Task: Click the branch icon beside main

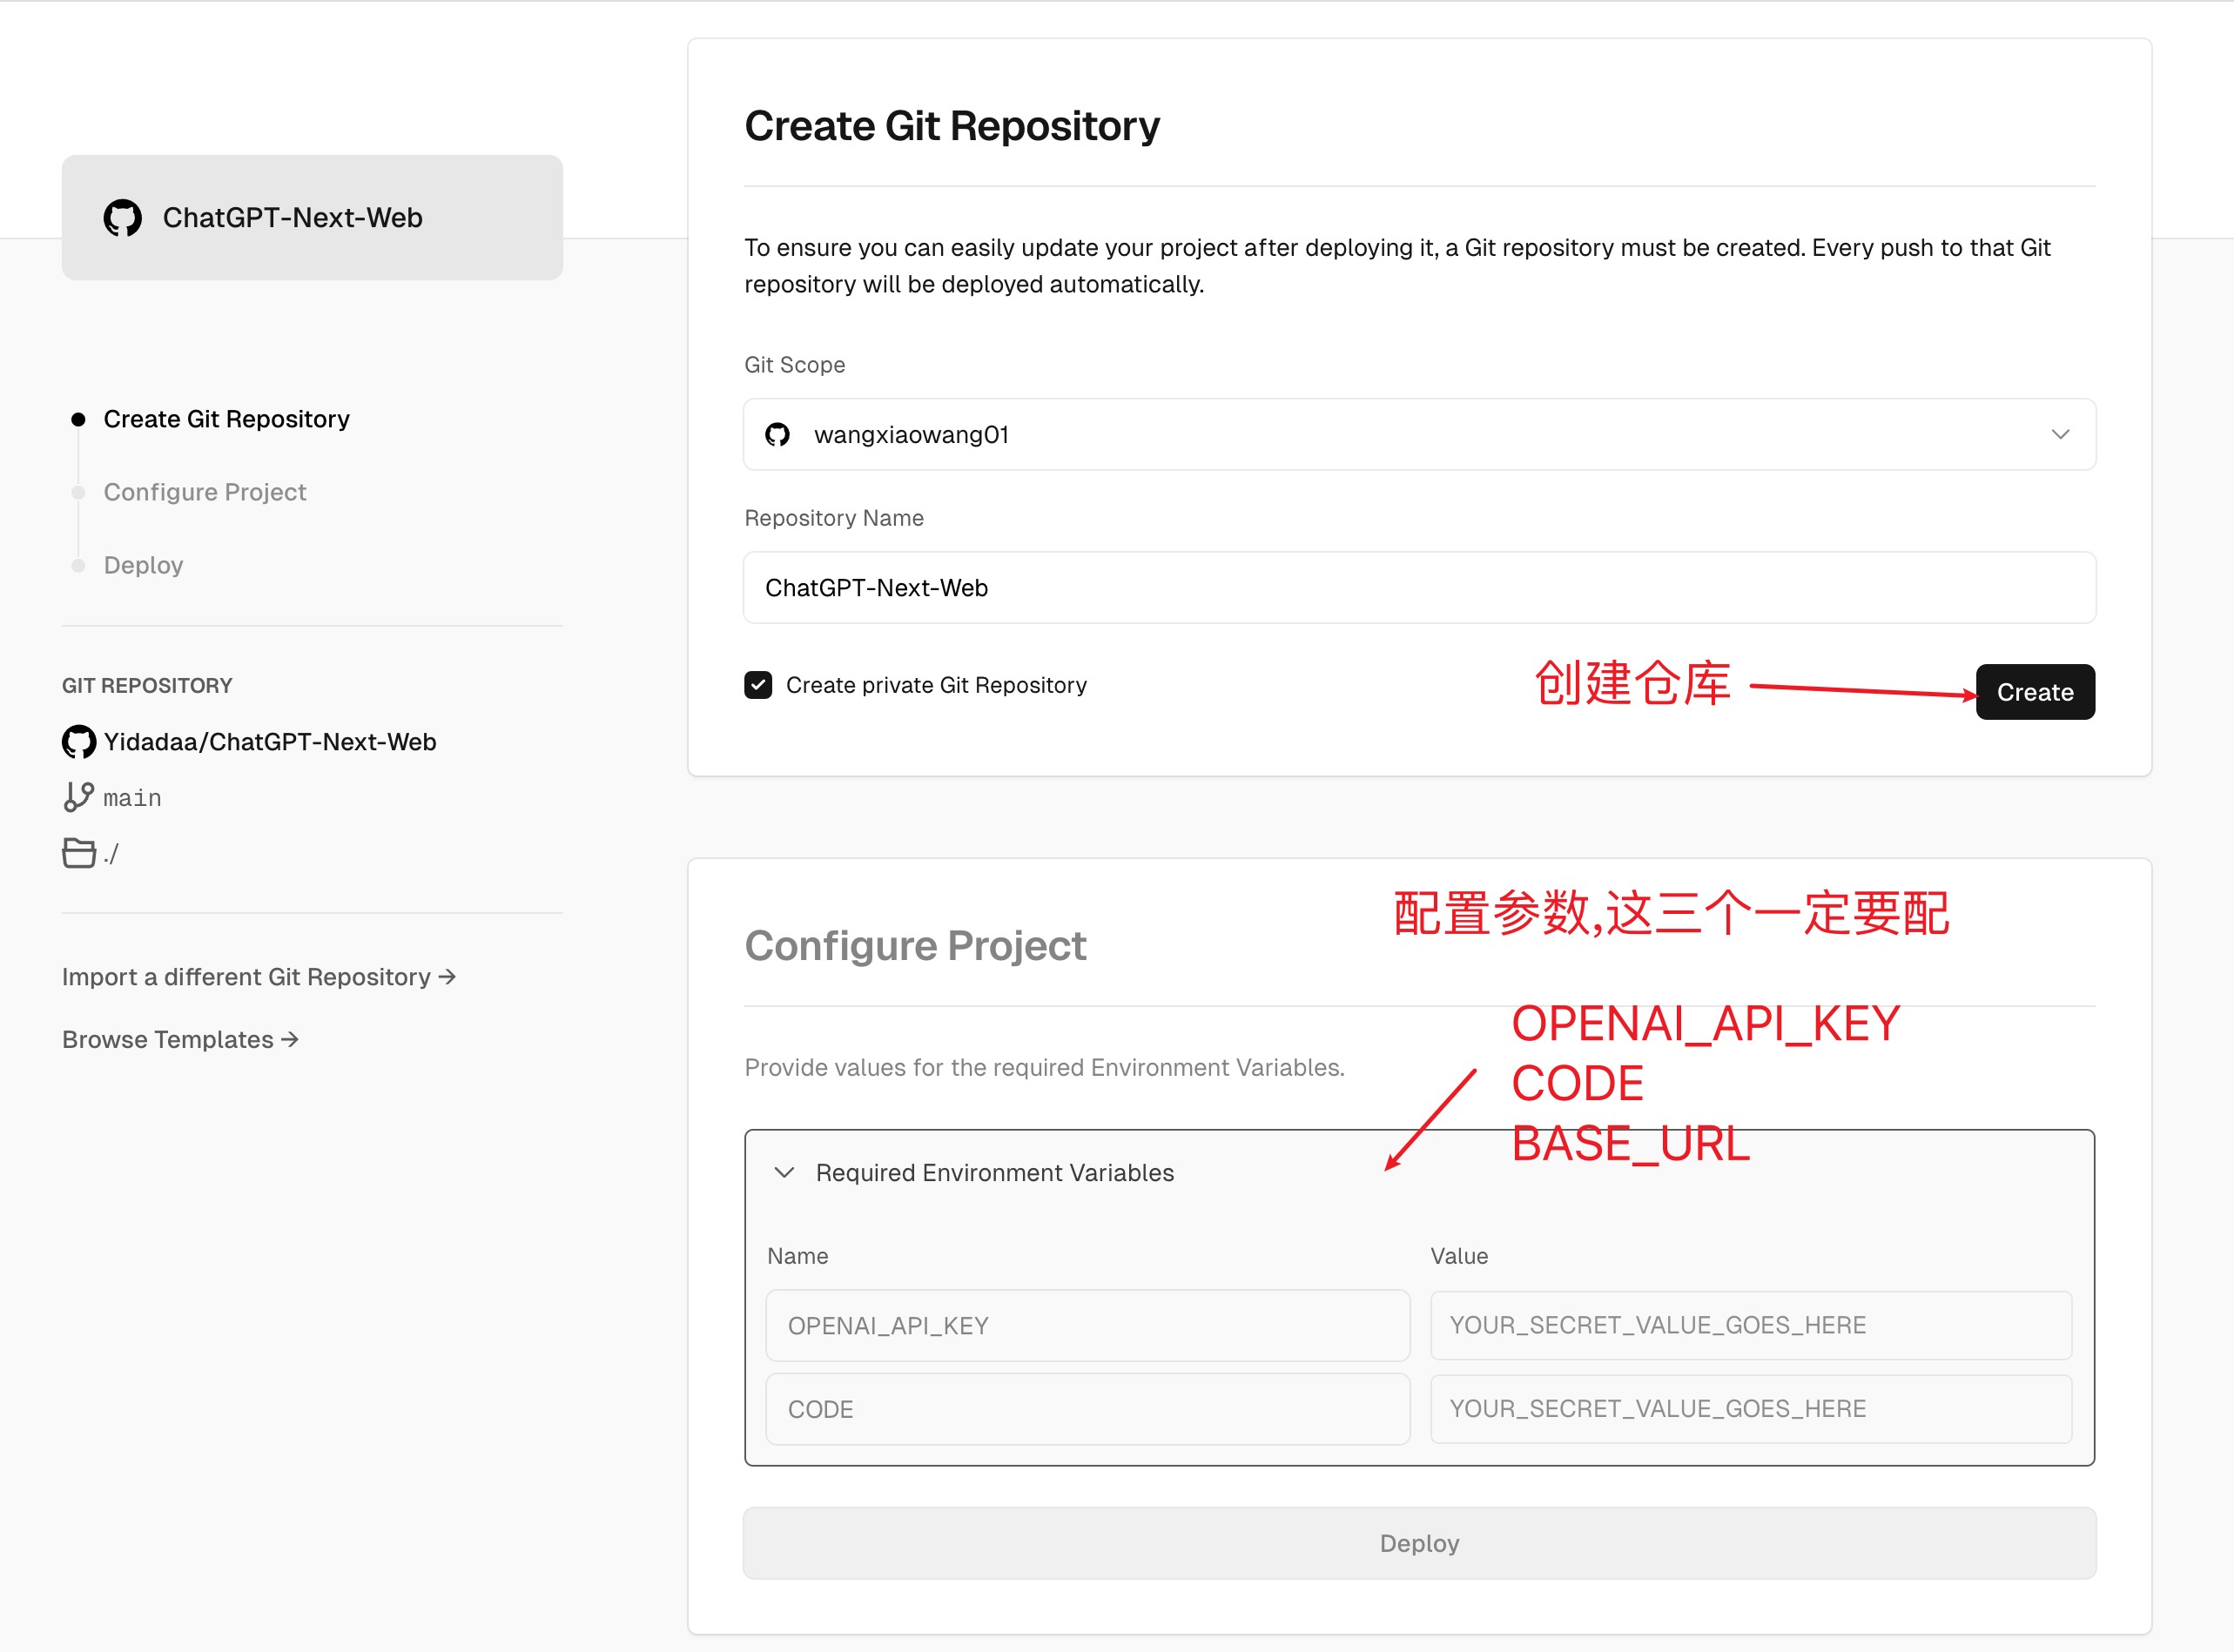Action: [x=79, y=797]
